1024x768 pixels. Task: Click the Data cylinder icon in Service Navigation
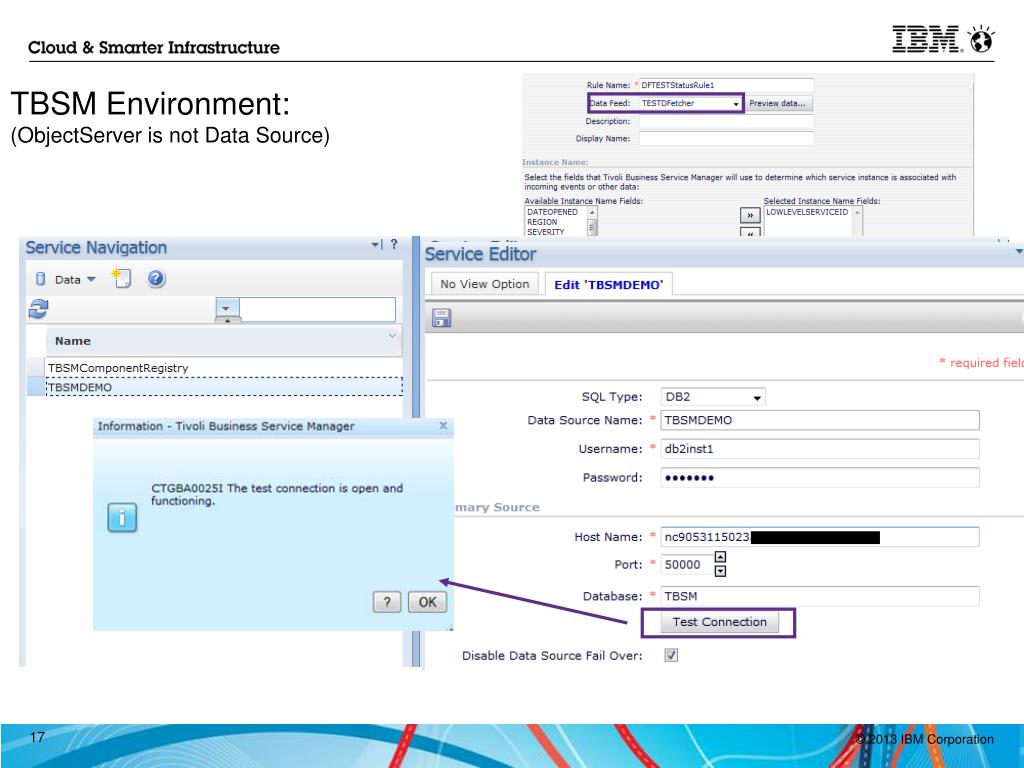(40, 279)
